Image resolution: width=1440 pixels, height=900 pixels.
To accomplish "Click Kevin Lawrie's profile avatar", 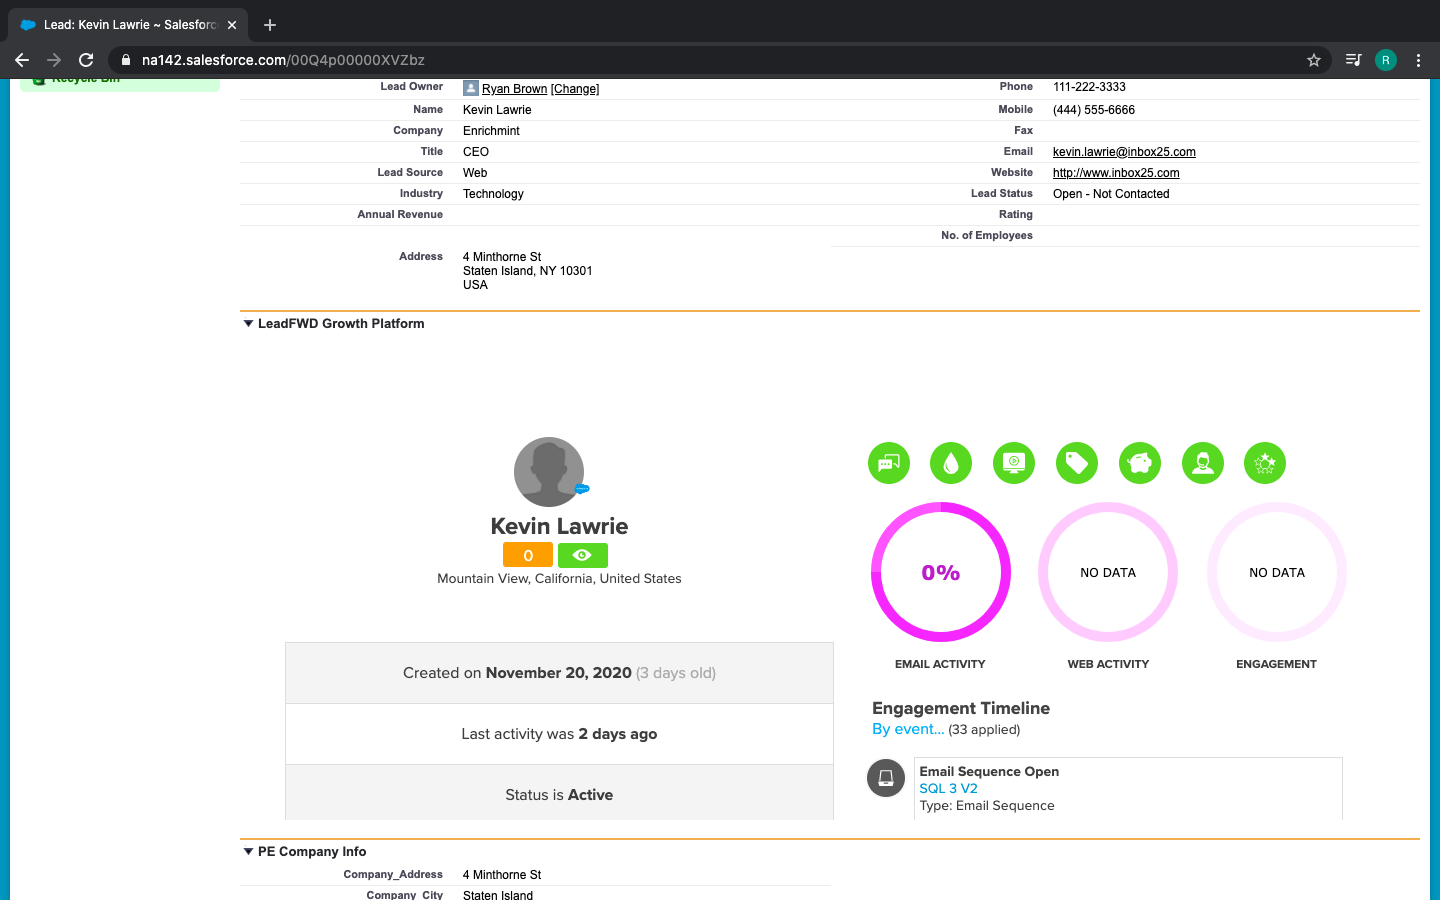I will pos(549,471).
